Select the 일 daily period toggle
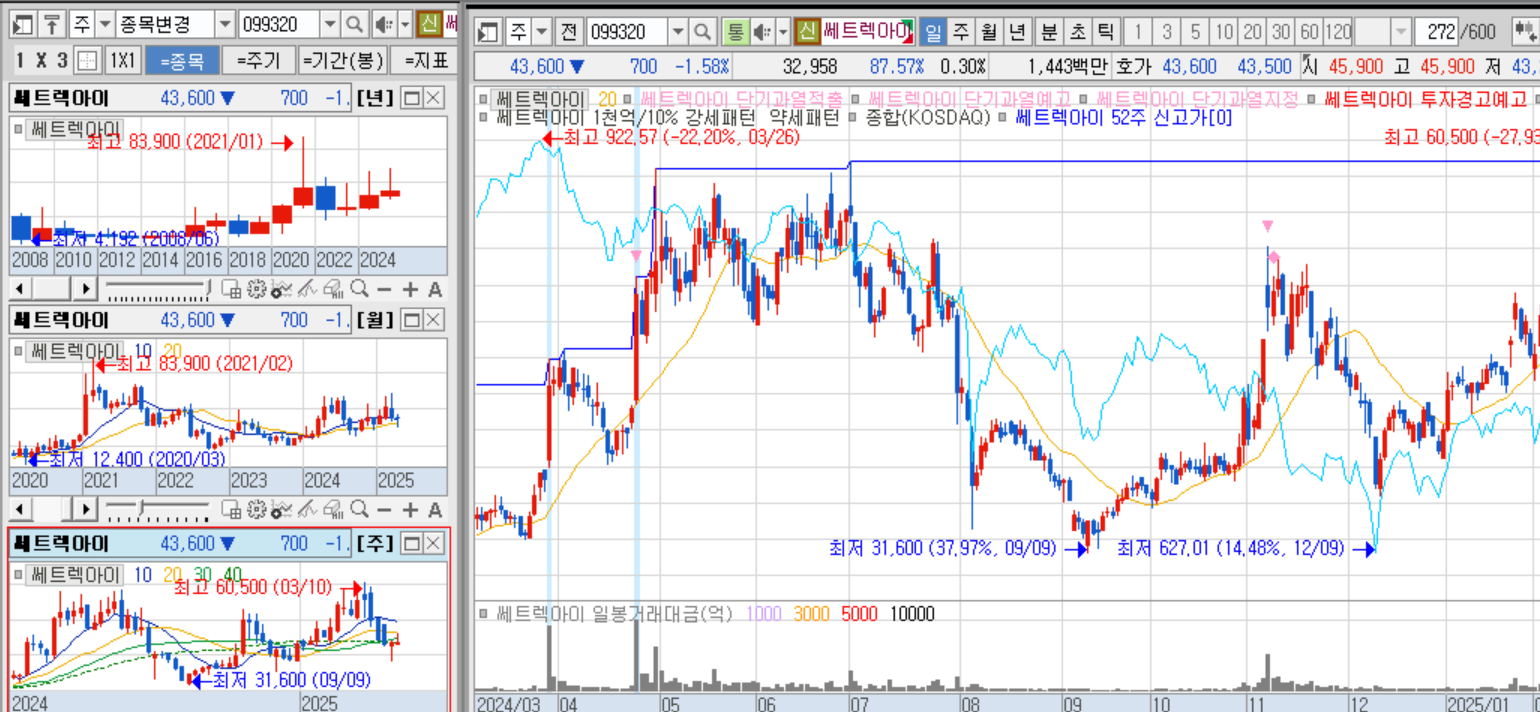This screenshot has width=1540, height=712. (x=932, y=32)
